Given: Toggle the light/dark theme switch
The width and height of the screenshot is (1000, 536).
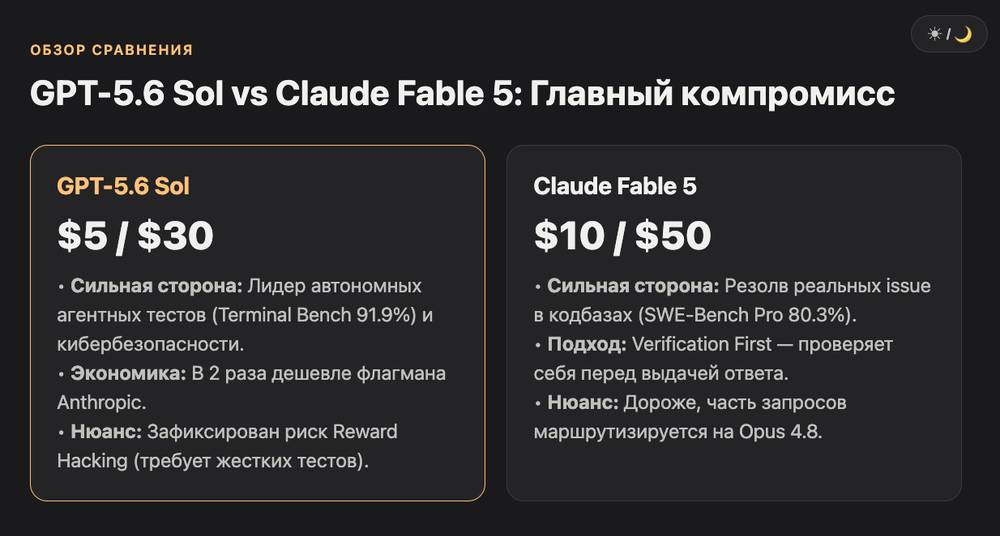Looking at the screenshot, I should click(949, 34).
